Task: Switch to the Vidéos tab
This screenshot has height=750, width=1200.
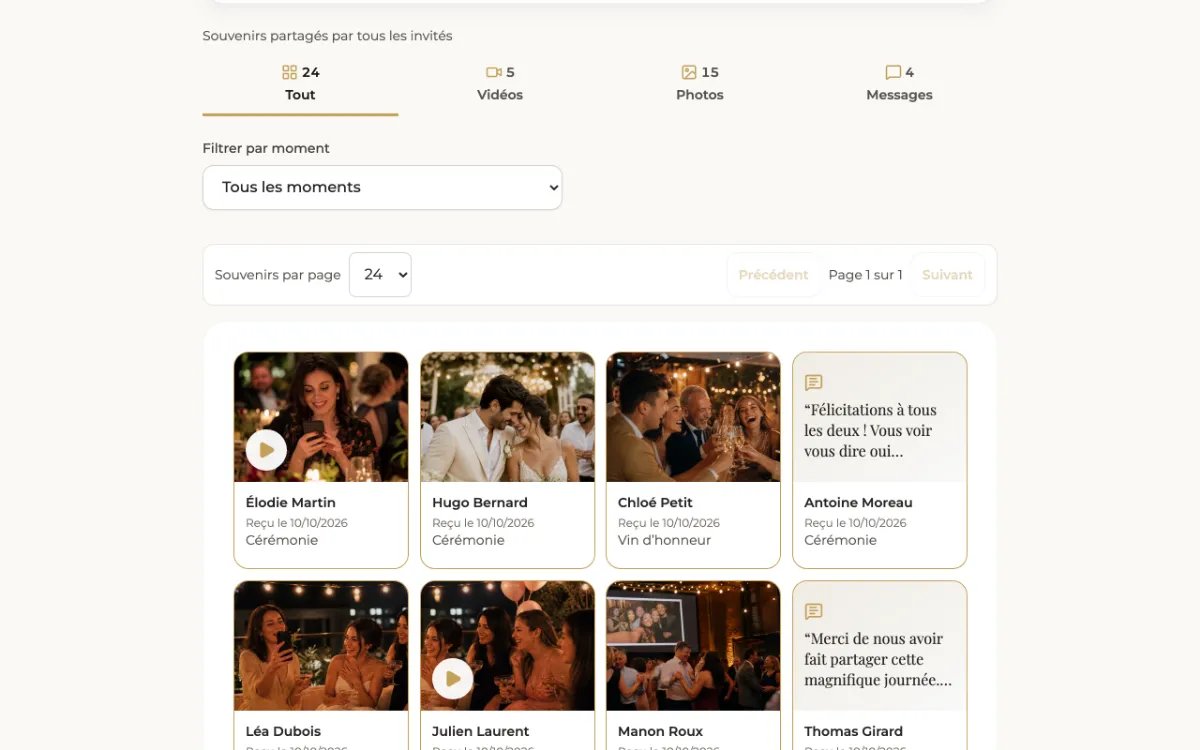Action: (x=500, y=84)
